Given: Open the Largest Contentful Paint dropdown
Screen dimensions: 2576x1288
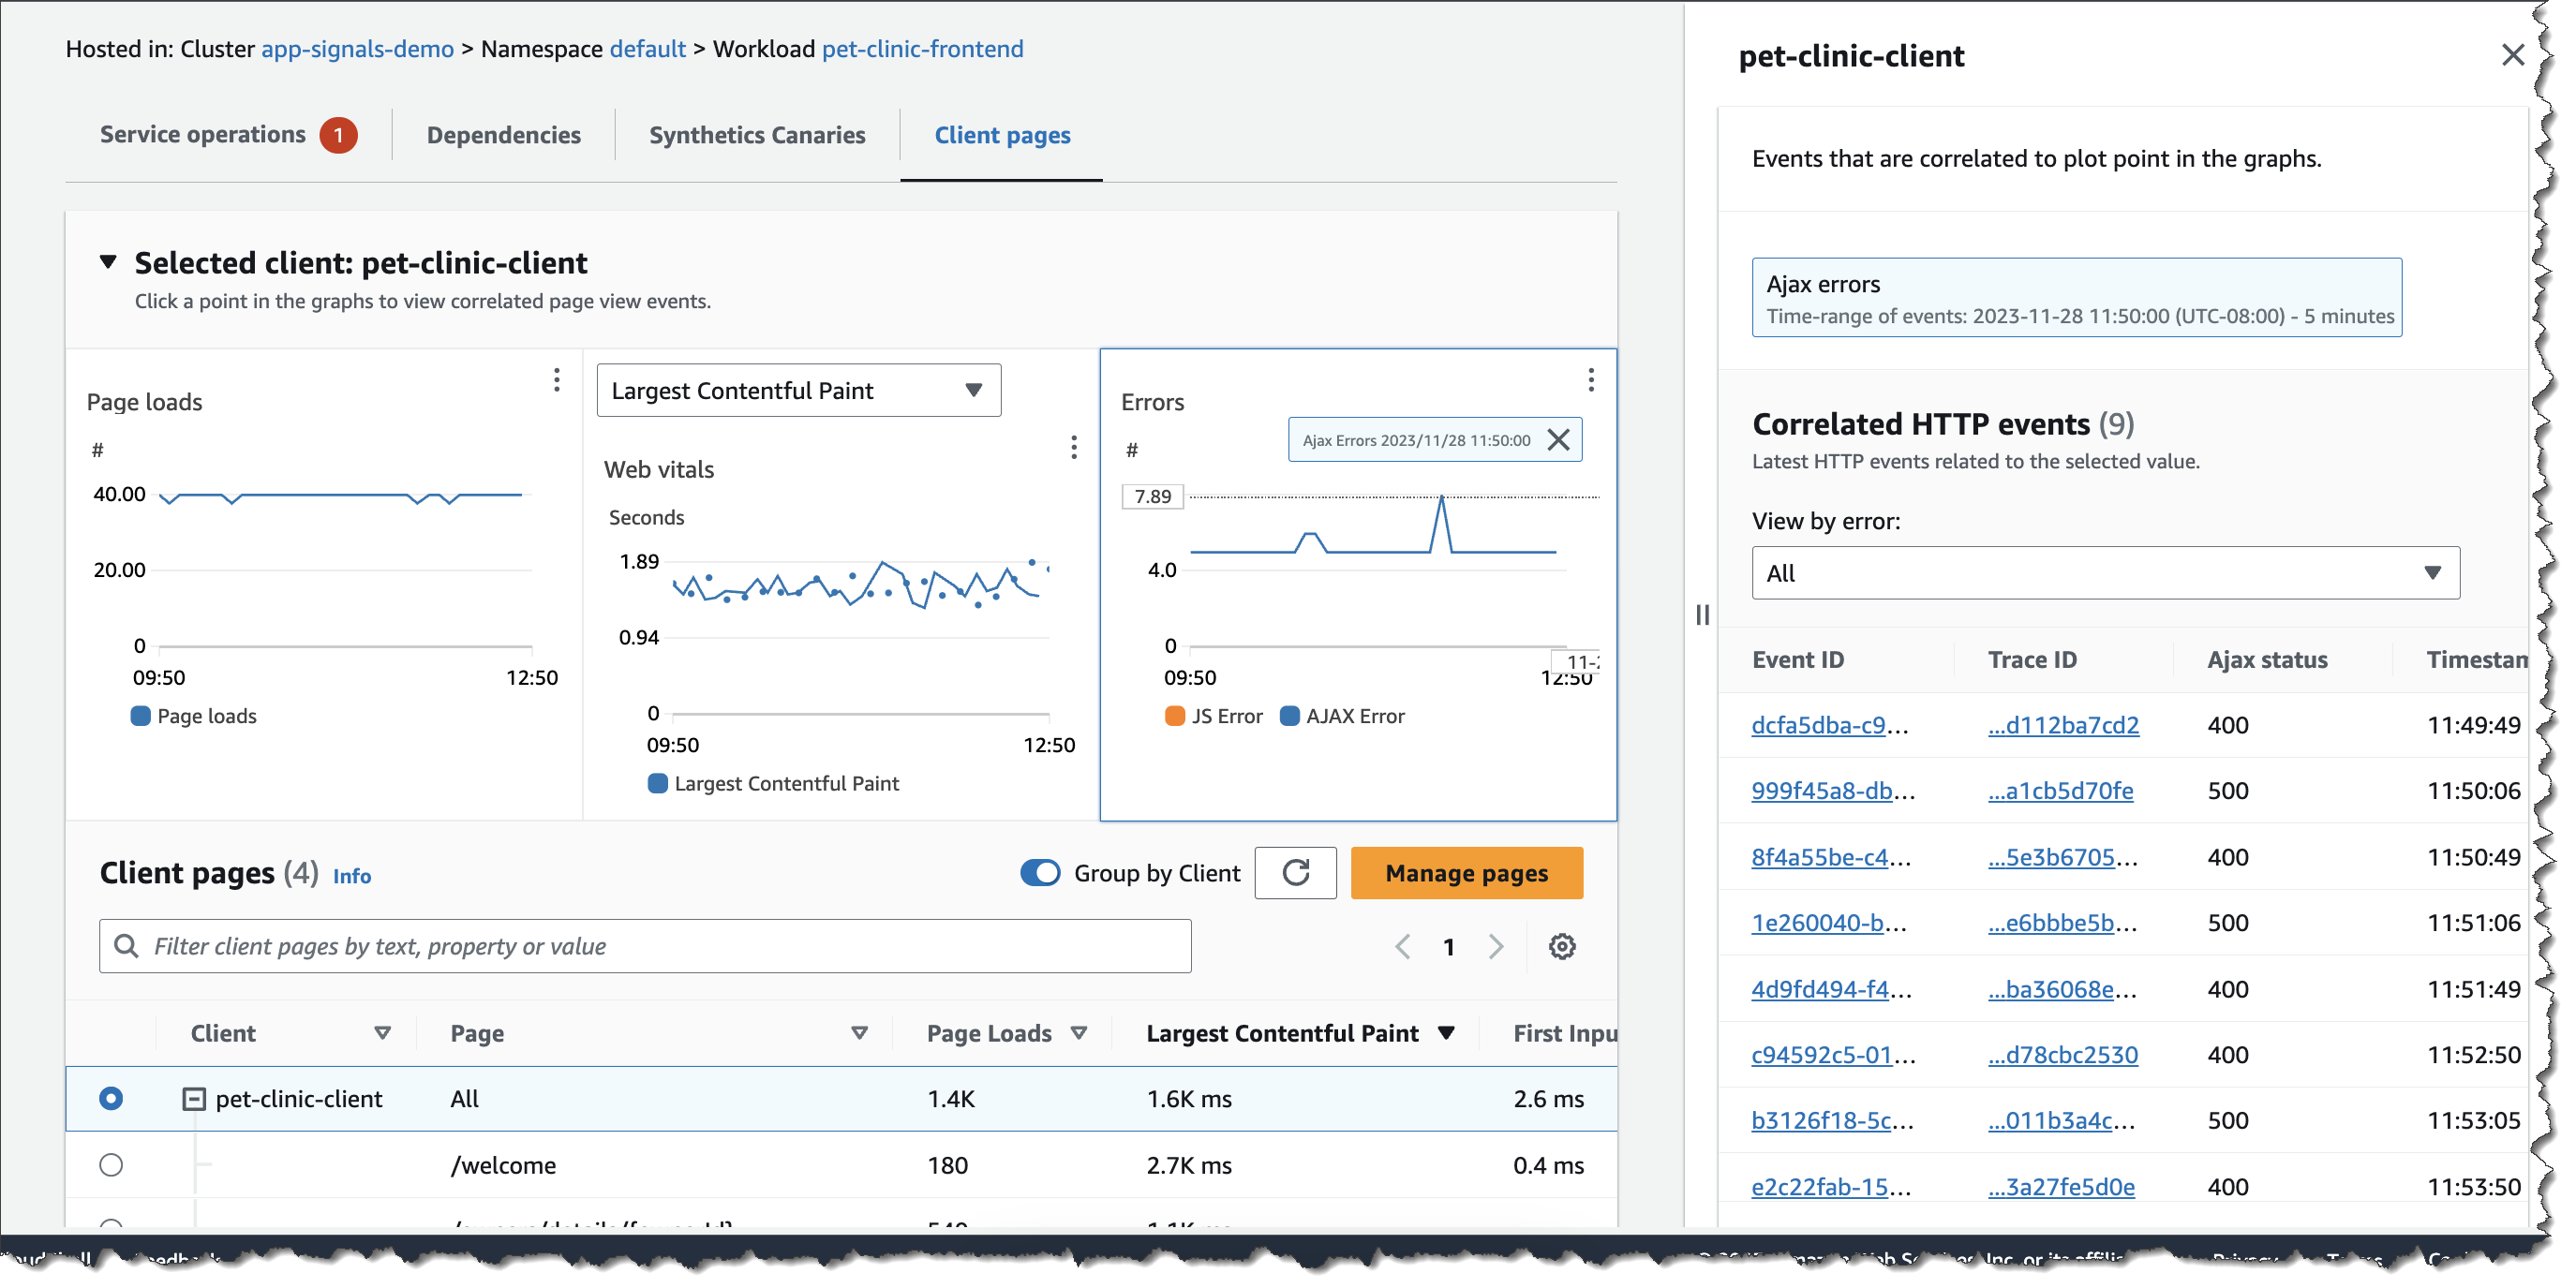Looking at the screenshot, I should tap(798, 390).
